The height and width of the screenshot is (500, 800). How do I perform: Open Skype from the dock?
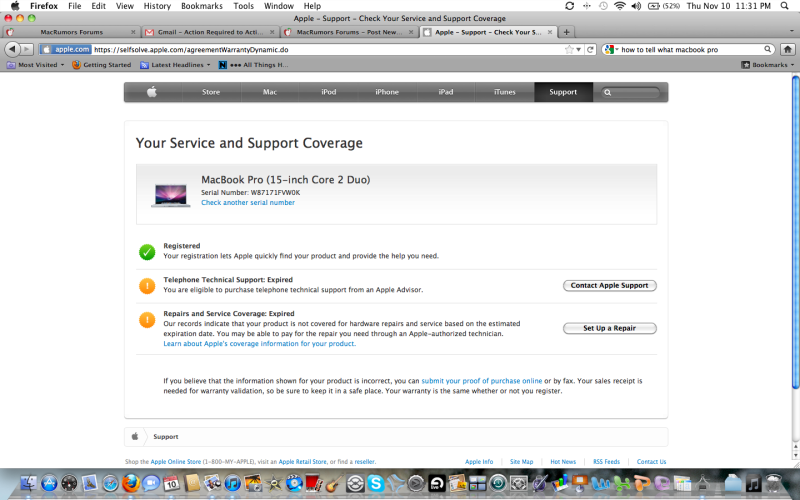(376, 483)
